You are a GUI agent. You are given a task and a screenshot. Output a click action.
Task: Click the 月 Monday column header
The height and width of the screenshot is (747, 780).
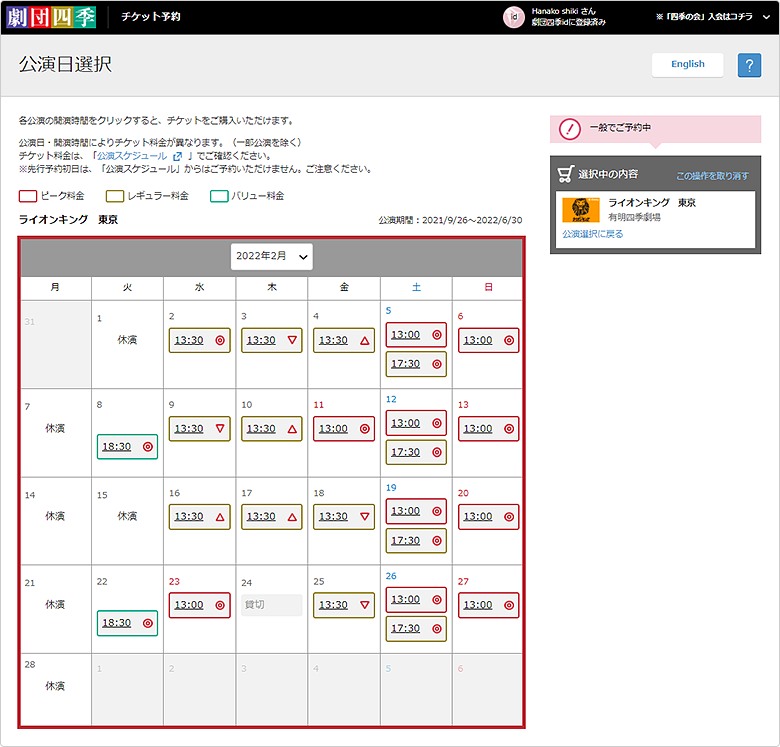coord(55,287)
